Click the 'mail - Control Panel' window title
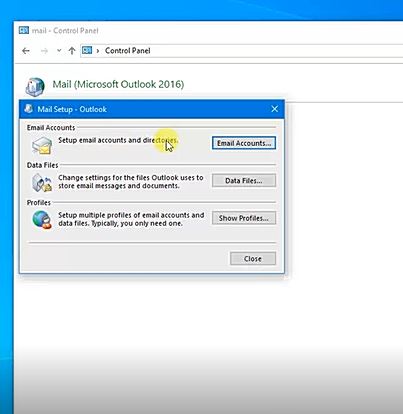Image resolution: width=403 pixels, height=414 pixels. click(x=65, y=31)
